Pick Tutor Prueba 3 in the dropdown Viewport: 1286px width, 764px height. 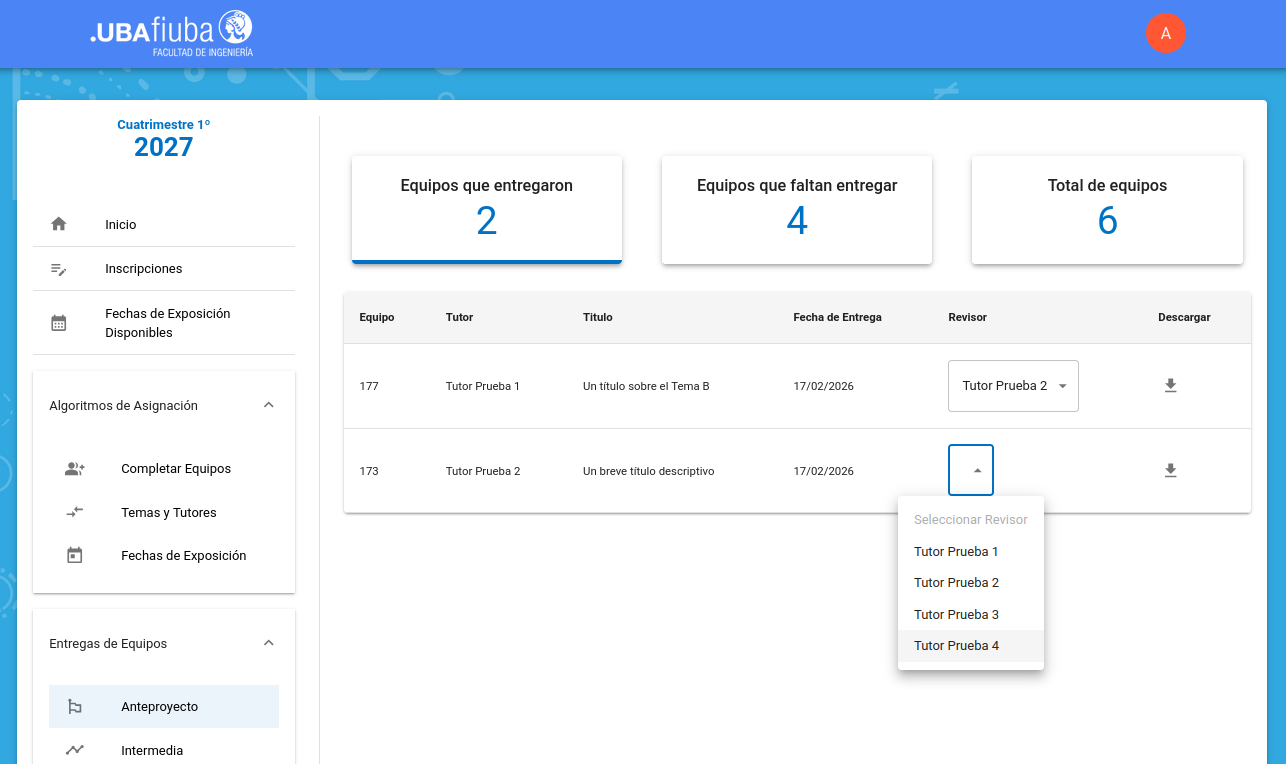[x=957, y=615]
